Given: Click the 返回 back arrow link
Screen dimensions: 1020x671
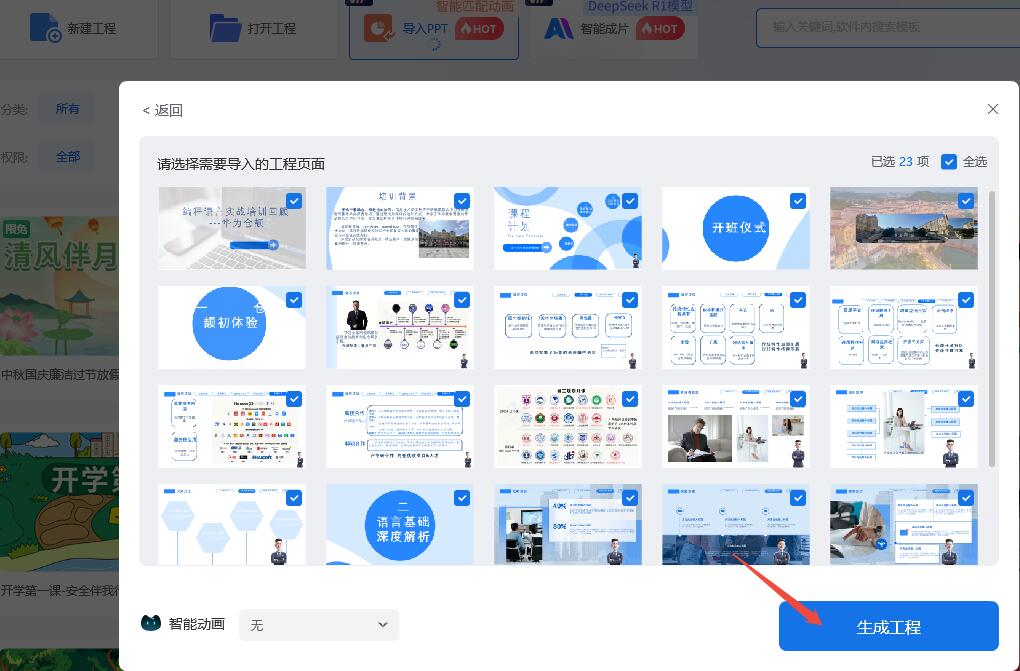Looking at the screenshot, I should [162, 110].
